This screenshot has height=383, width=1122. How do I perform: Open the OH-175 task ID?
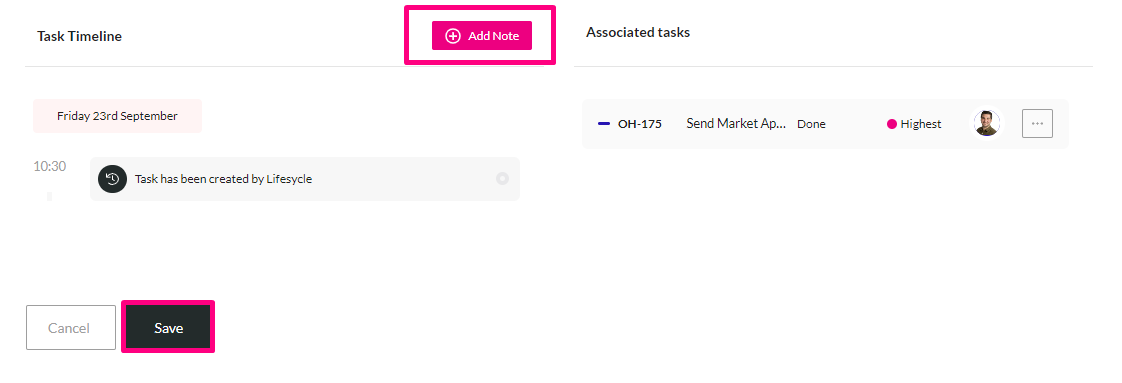tap(640, 124)
